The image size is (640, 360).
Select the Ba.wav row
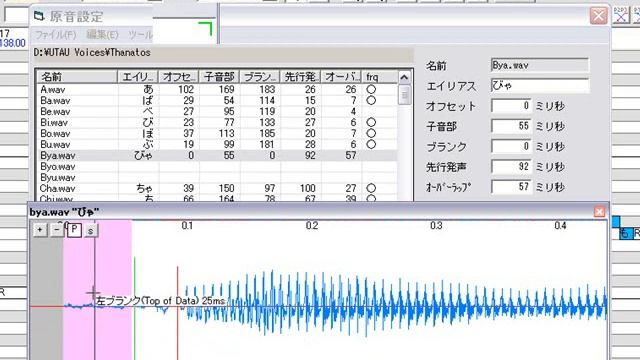pos(217,100)
